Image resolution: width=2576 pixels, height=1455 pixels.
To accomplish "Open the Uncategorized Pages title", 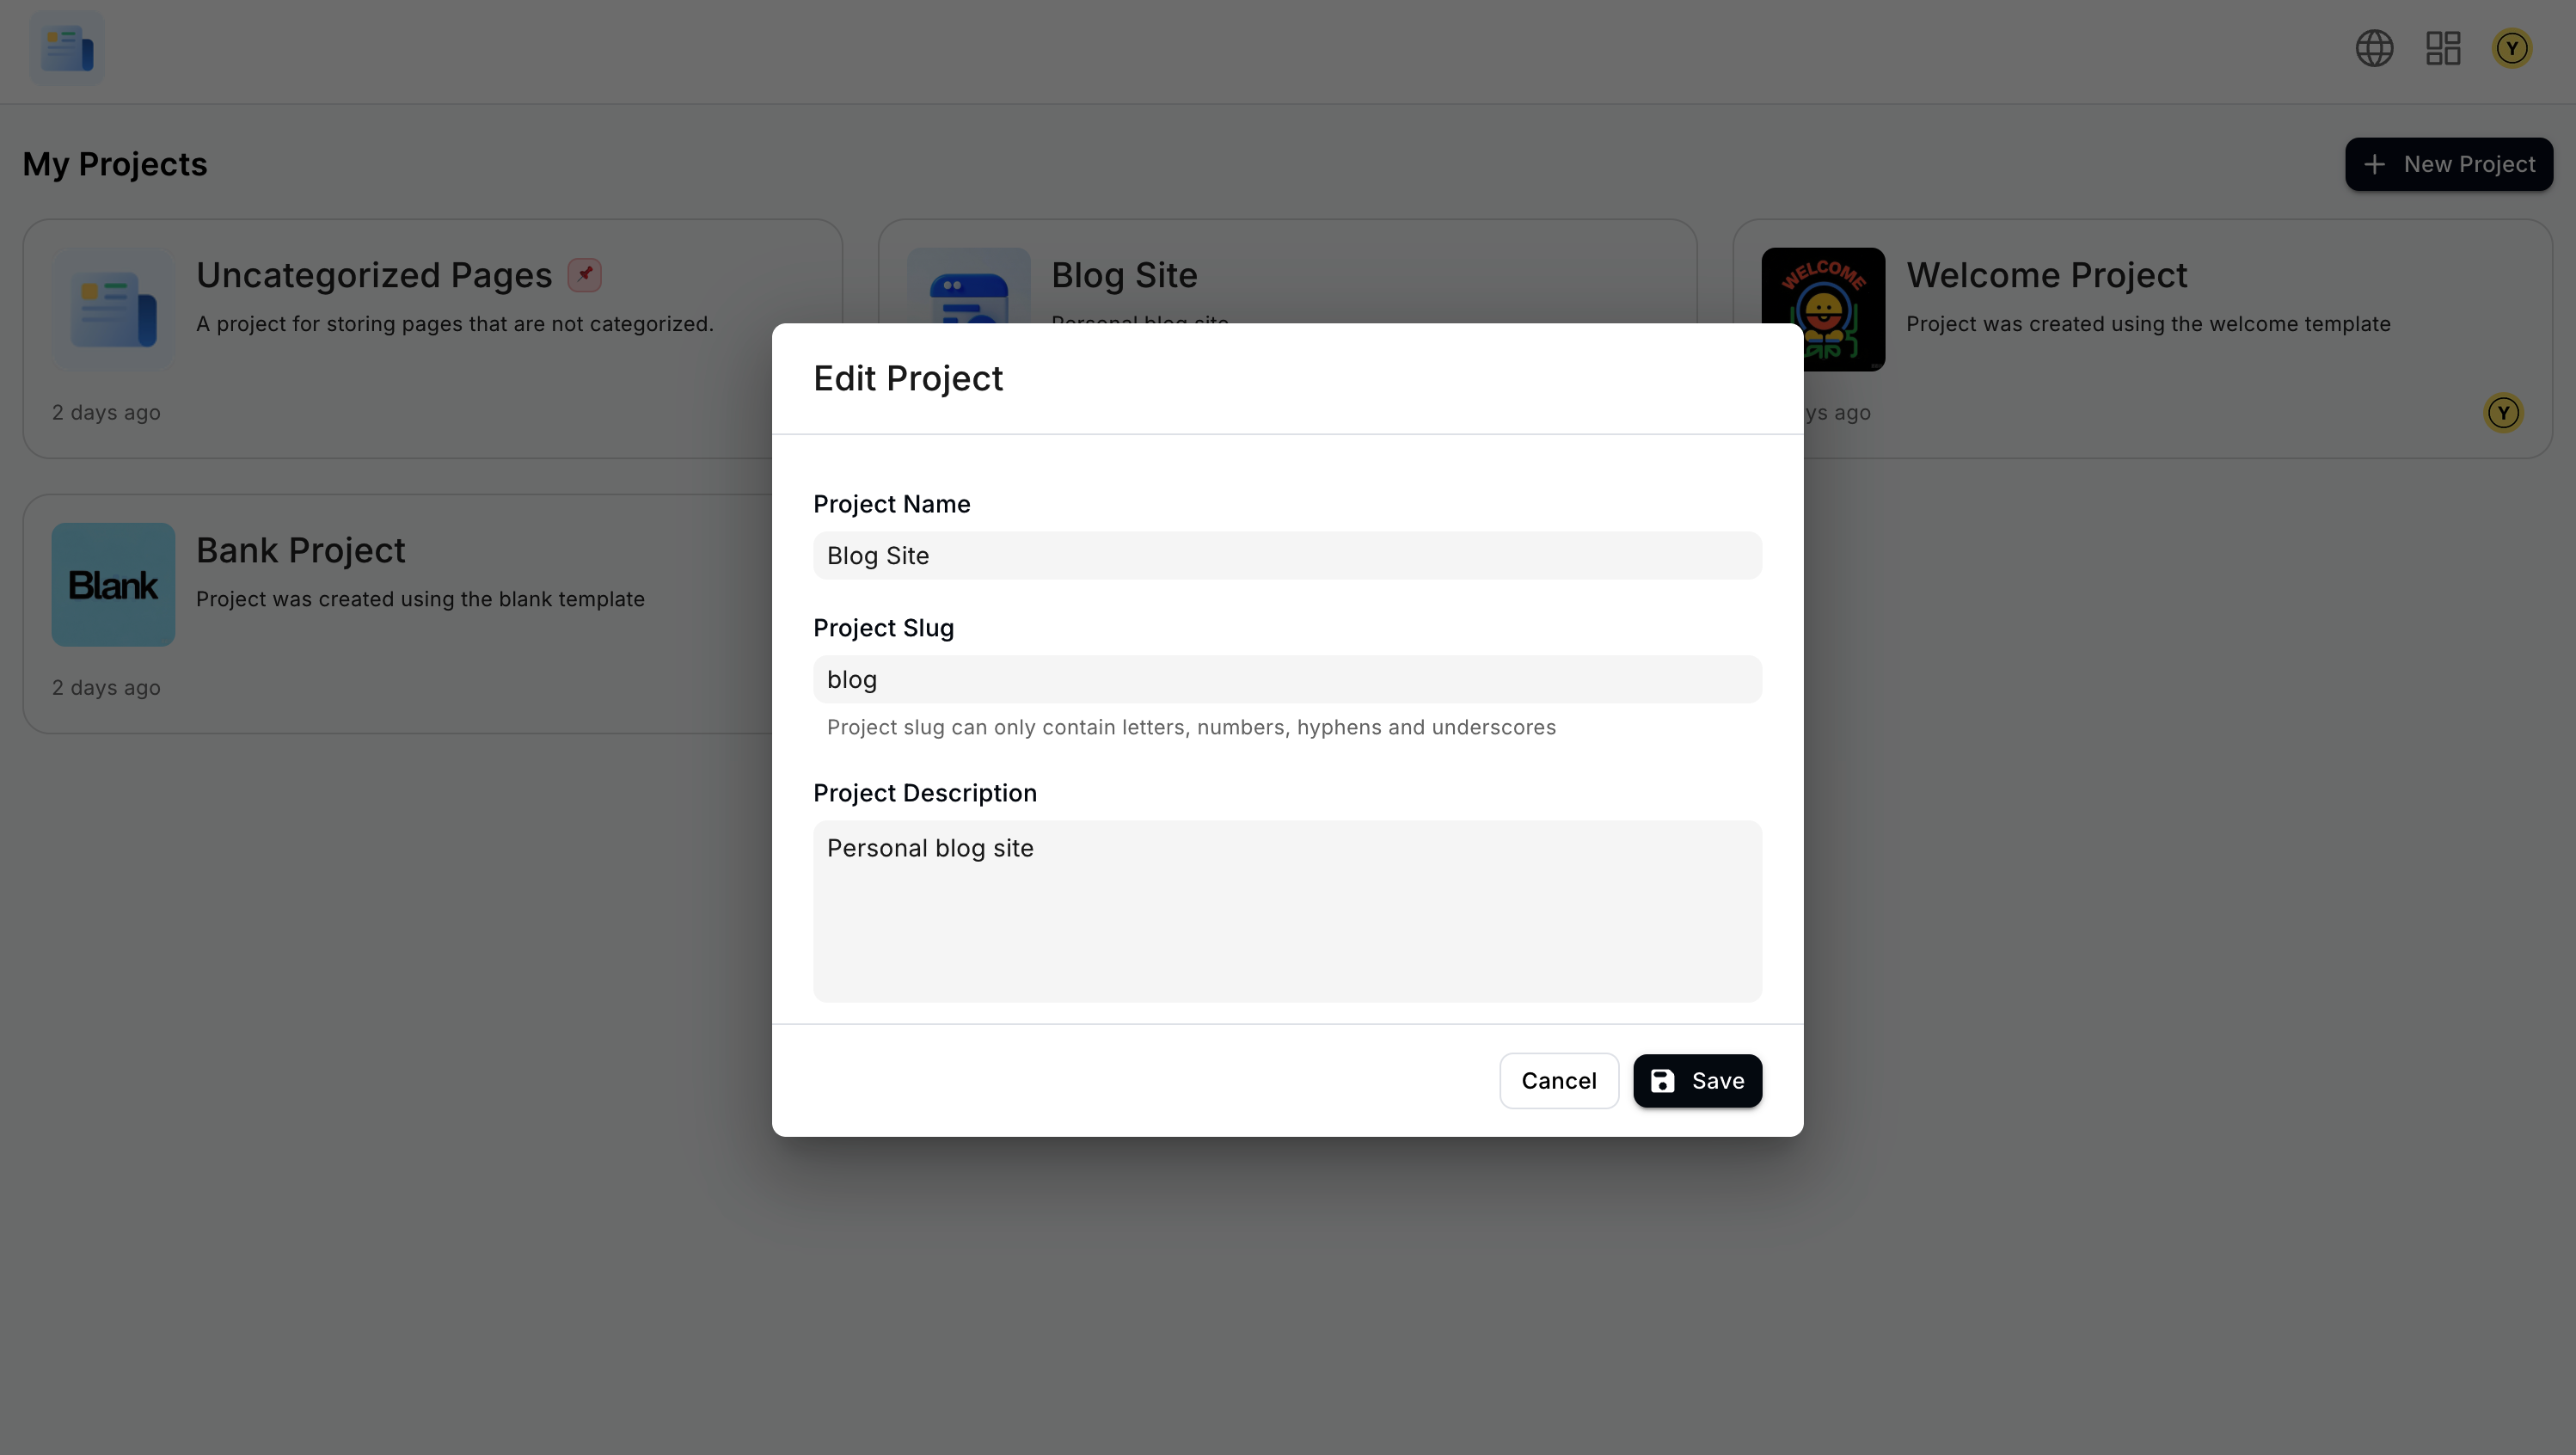I will pos(374,275).
